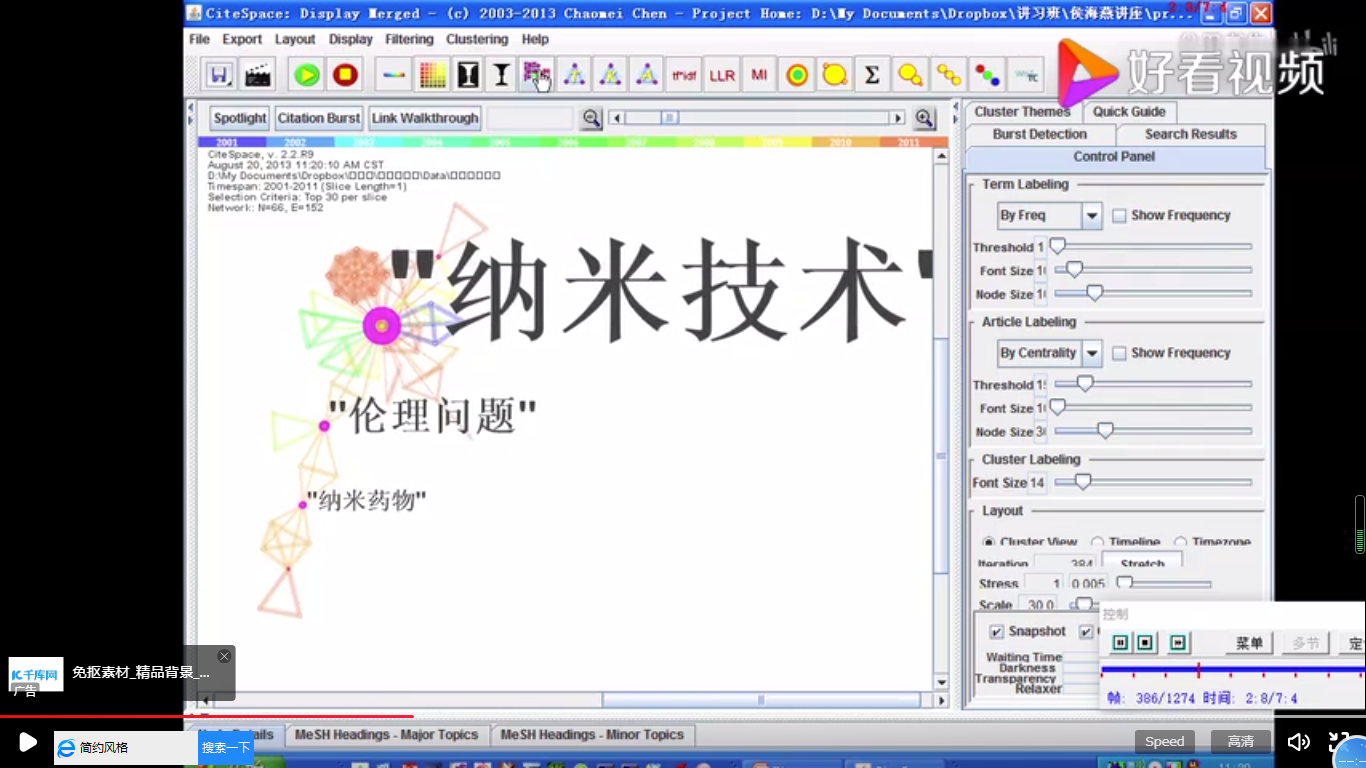Click the Spotlight button
This screenshot has height=768, width=1366.
click(x=240, y=118)
